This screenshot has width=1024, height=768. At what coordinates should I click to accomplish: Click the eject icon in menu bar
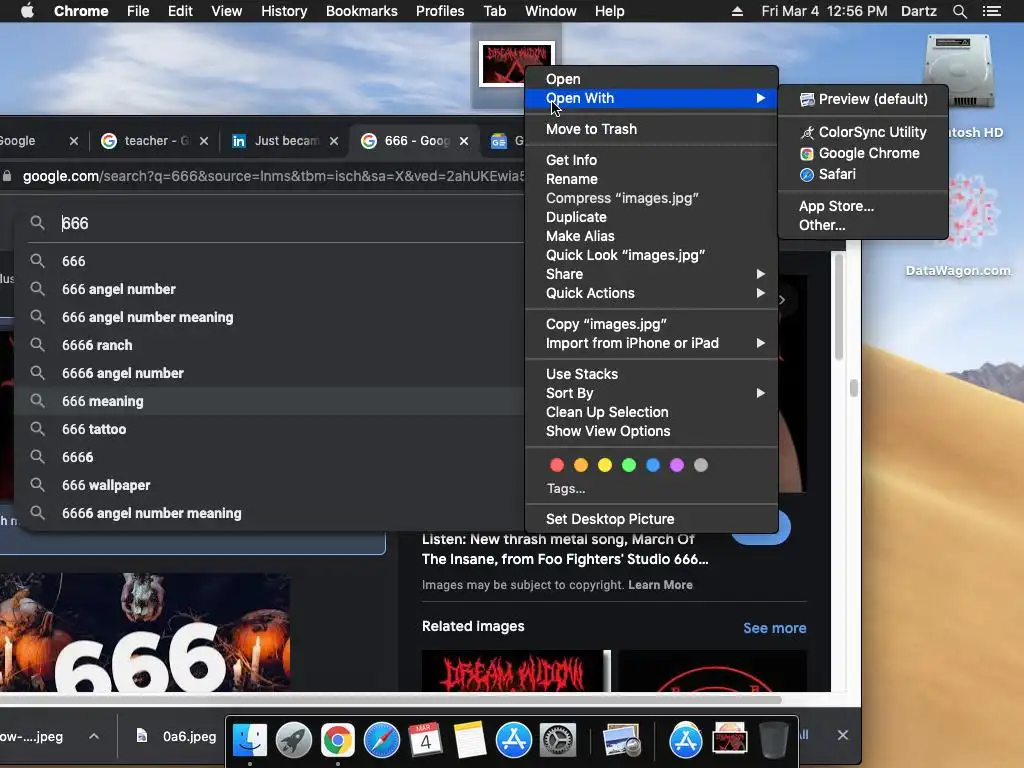[737, 11]
